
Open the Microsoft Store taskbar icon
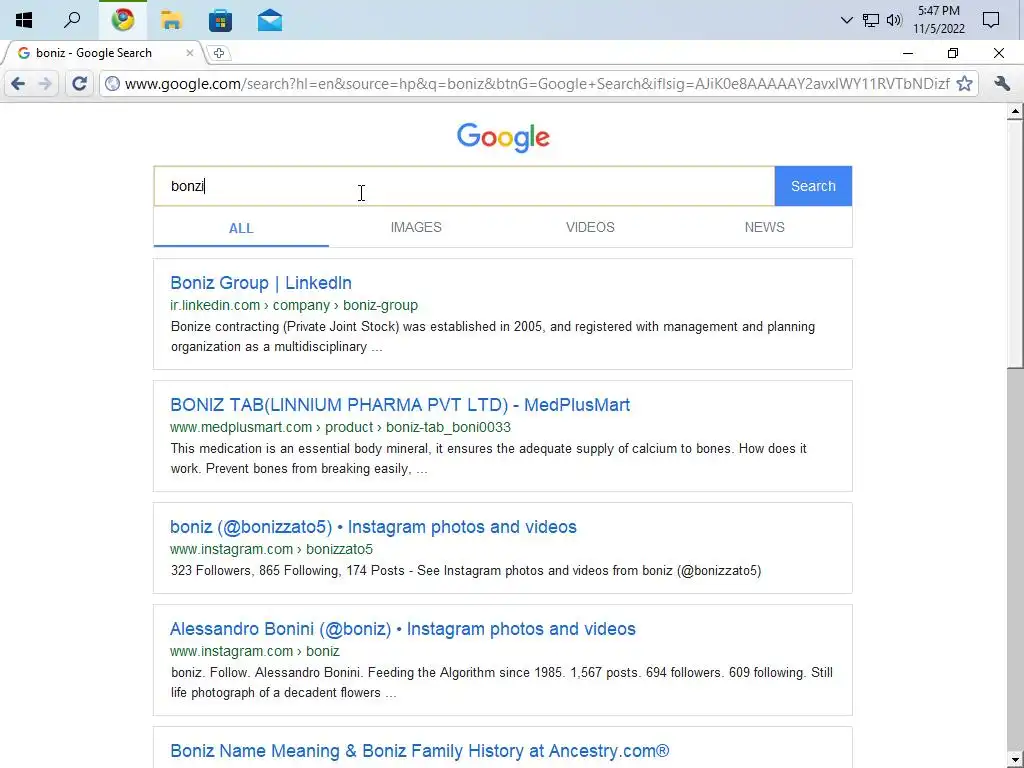[x=220, y=20]
